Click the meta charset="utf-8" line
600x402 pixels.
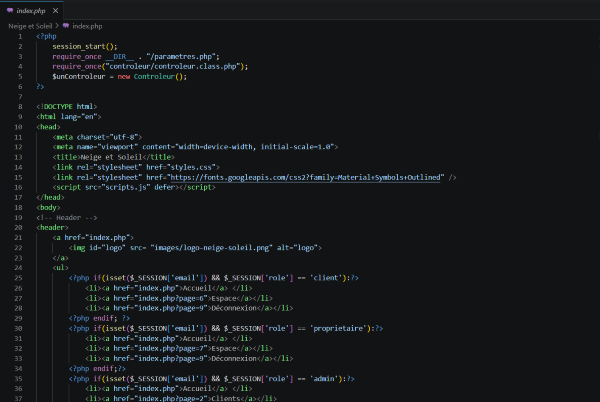97,137
